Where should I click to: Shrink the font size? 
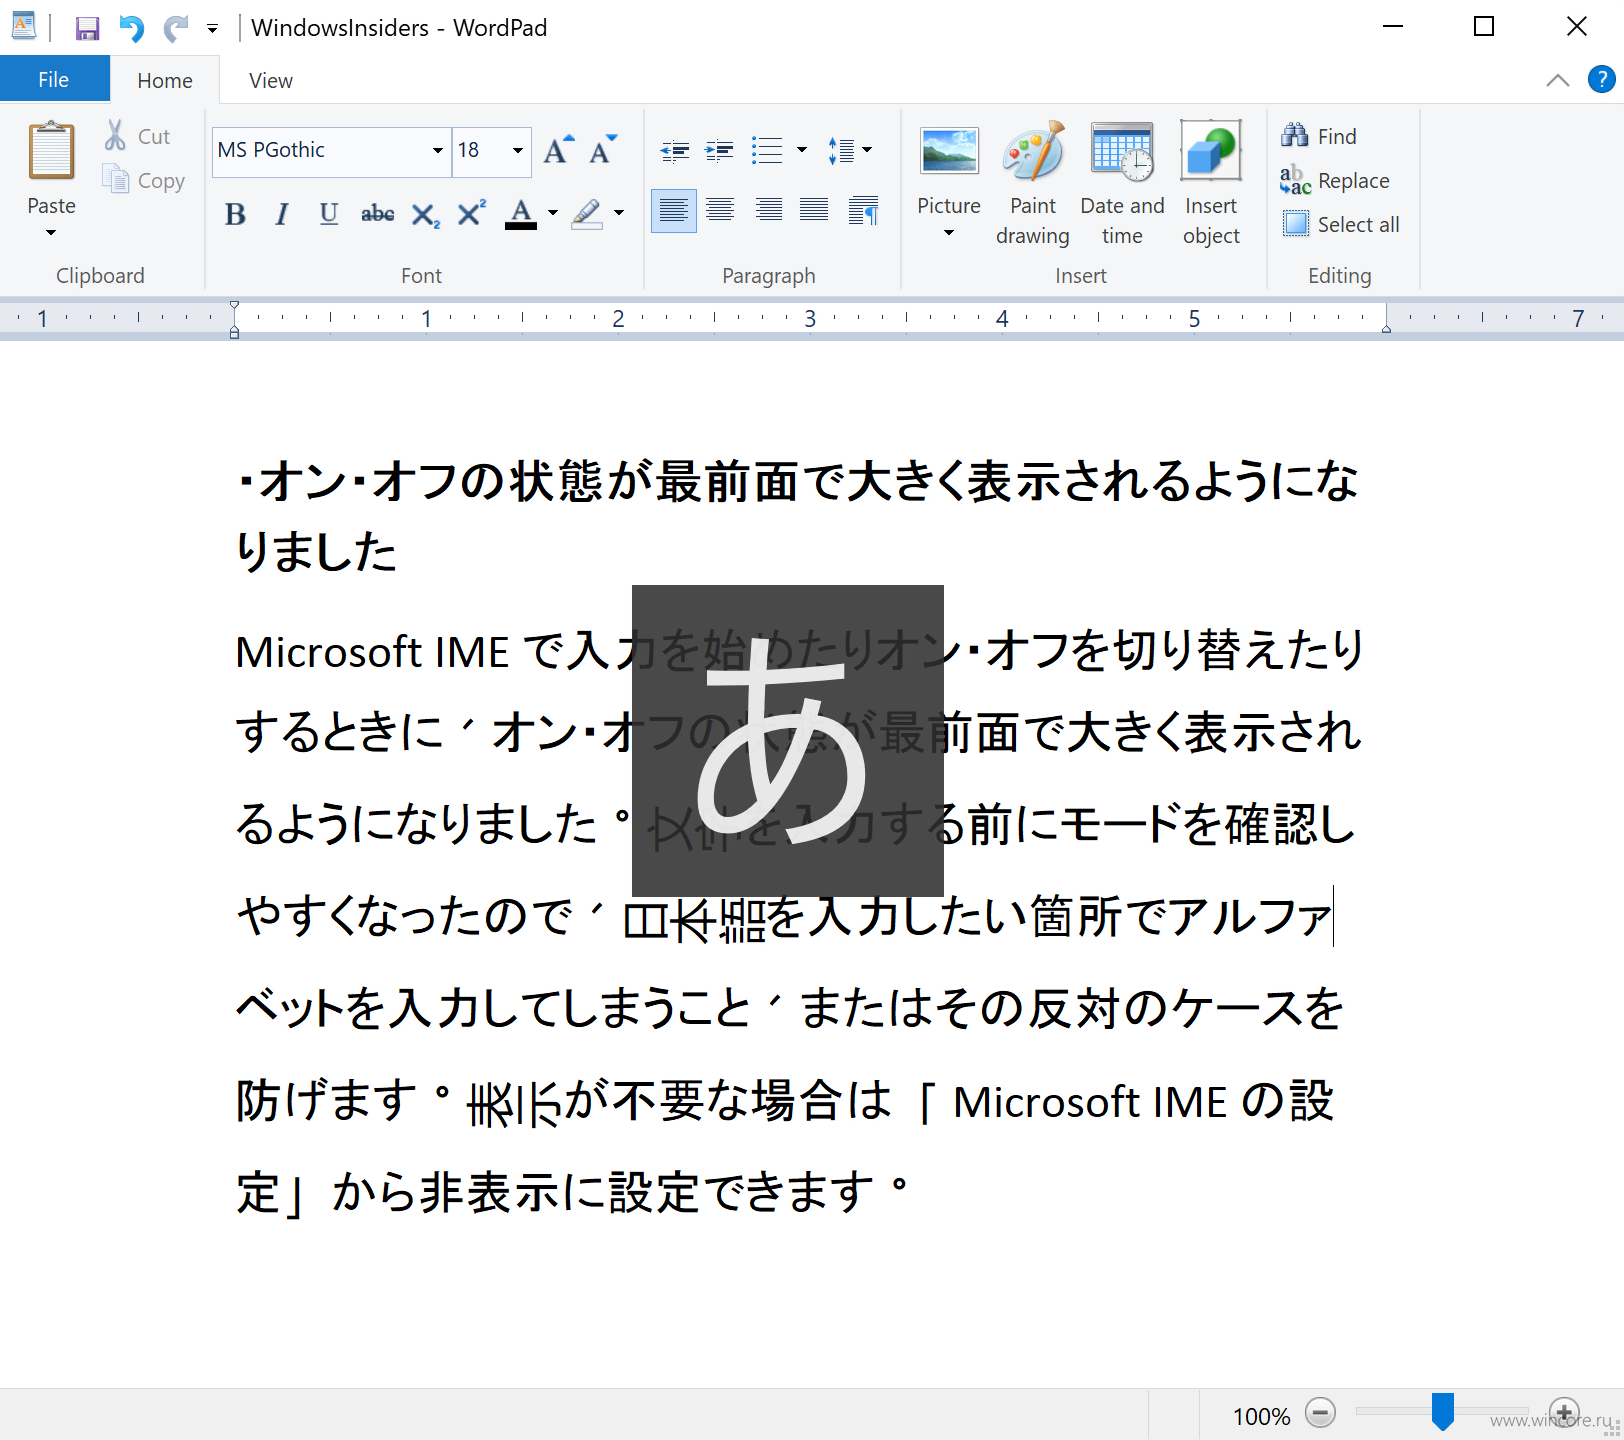coord(602,150)
